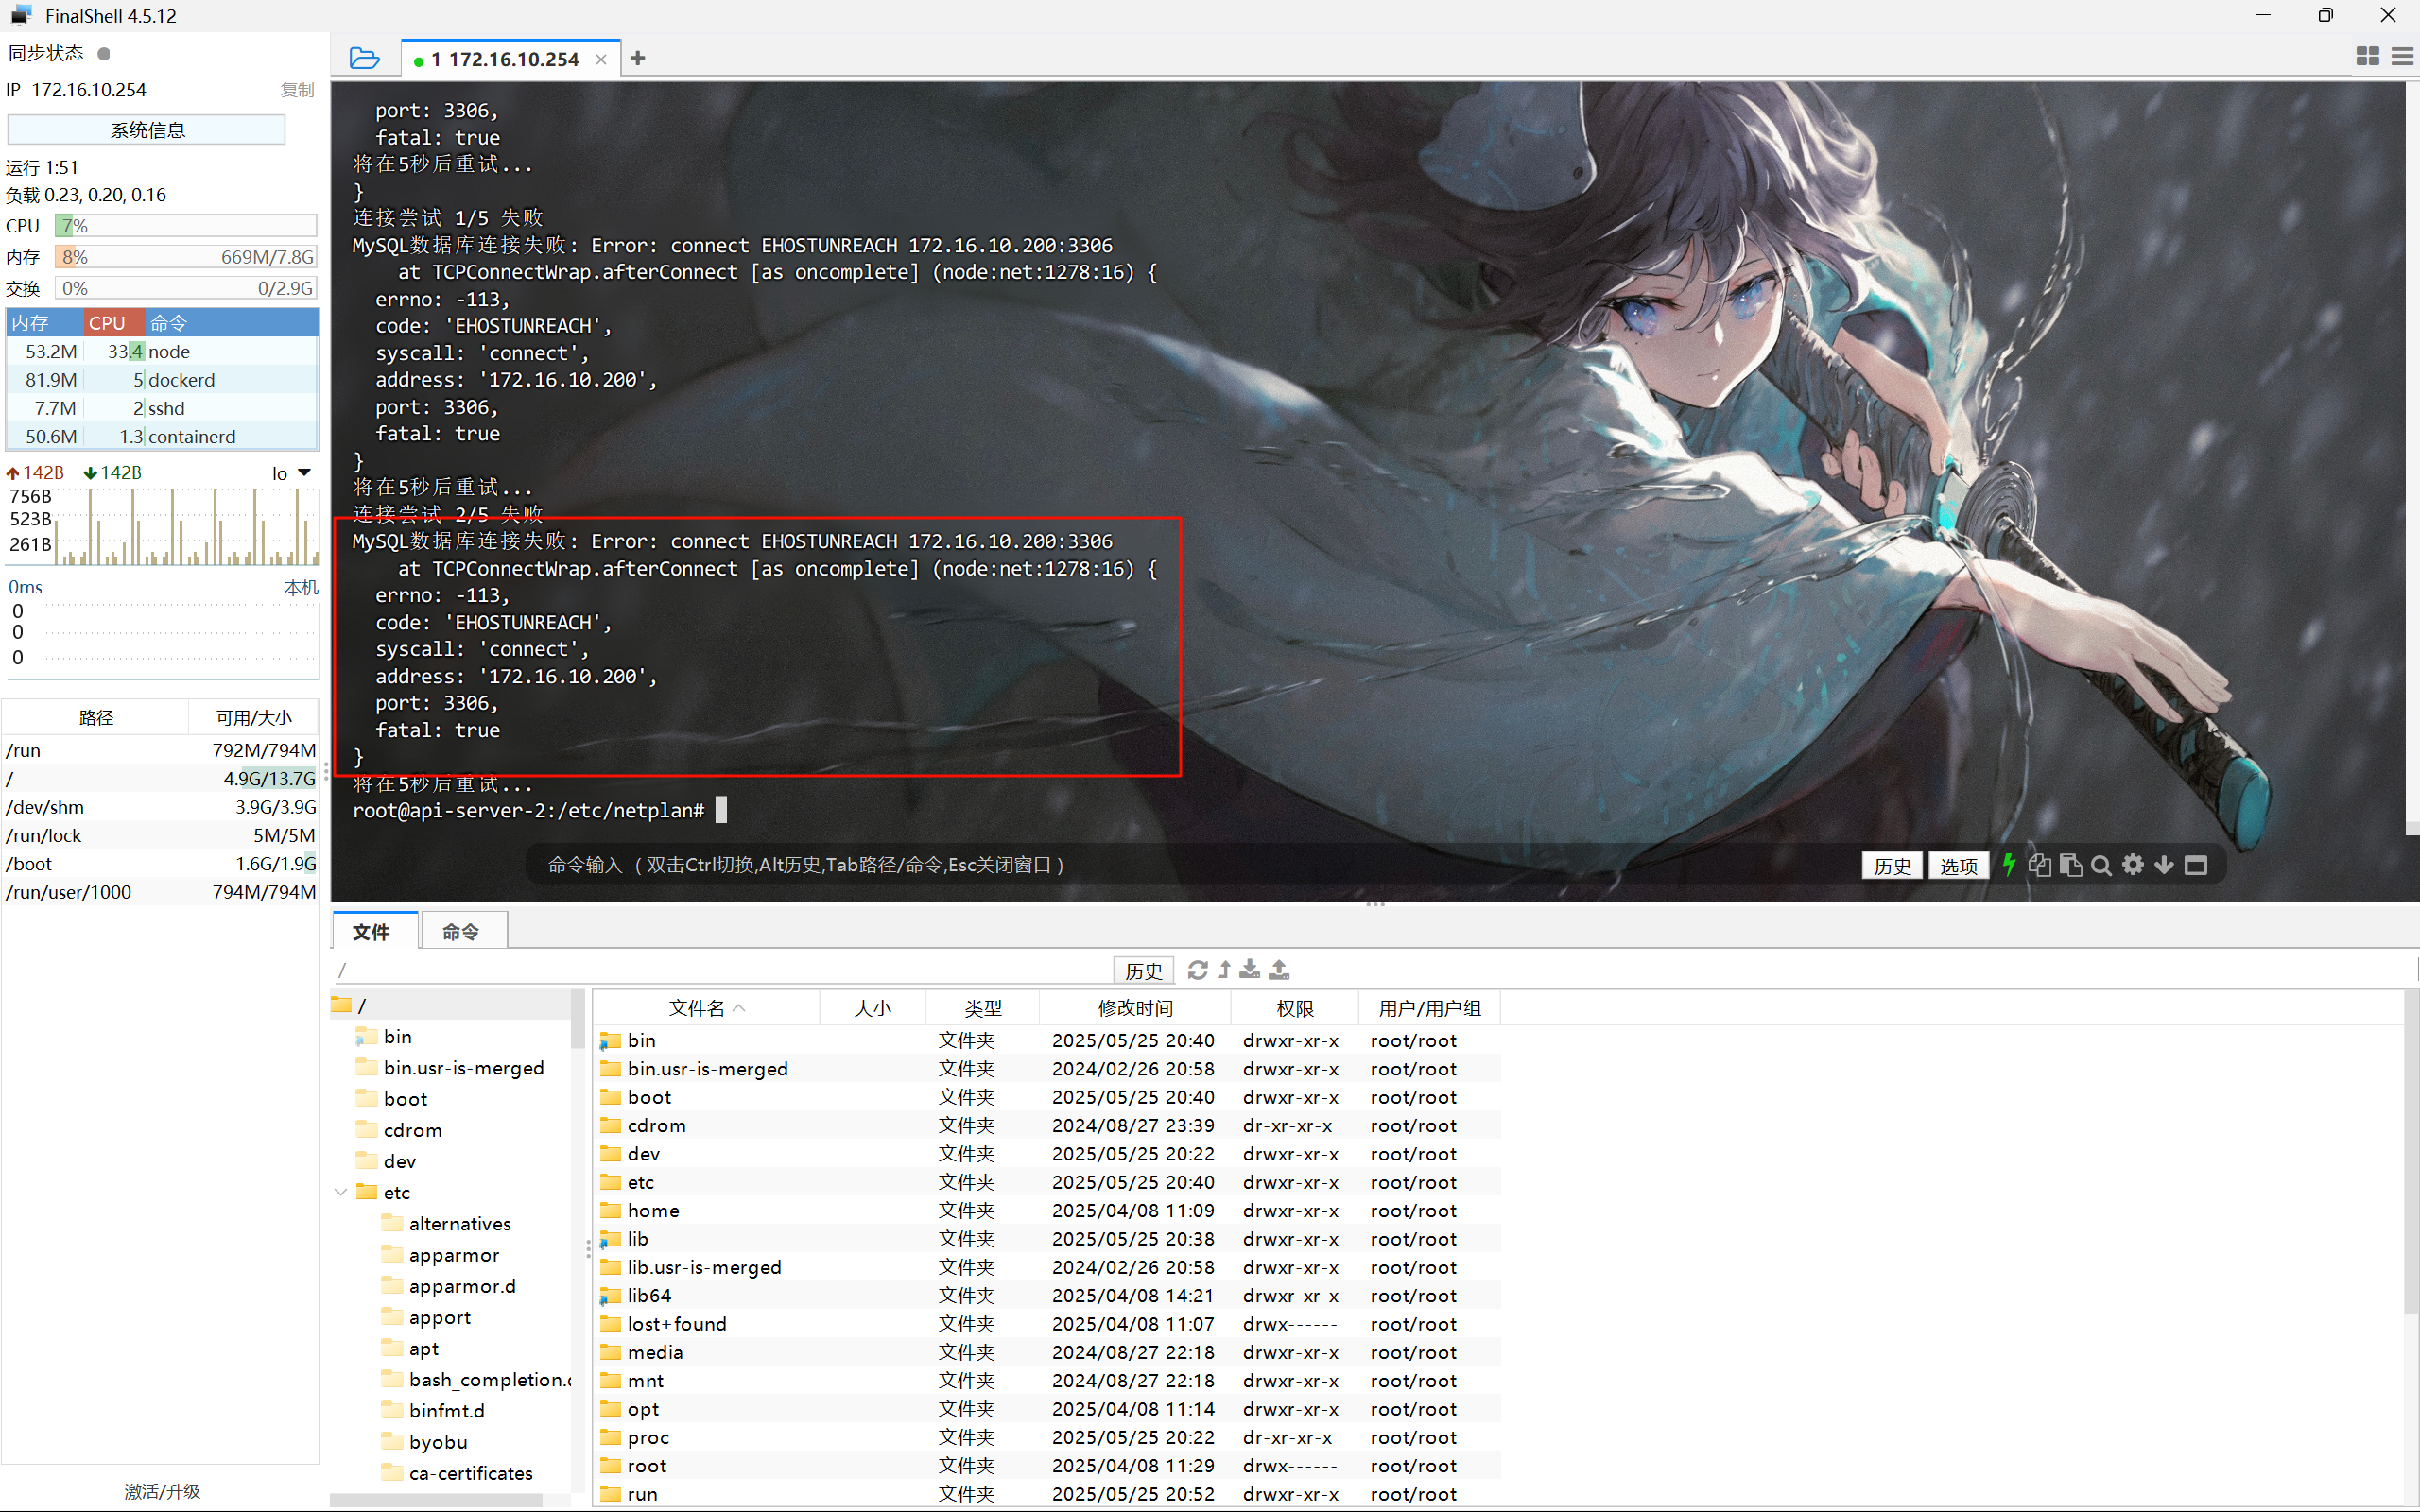Click the terminal search magnifier icon
This screenshot has height=1512, width=2420.
tap(2101, 865)
